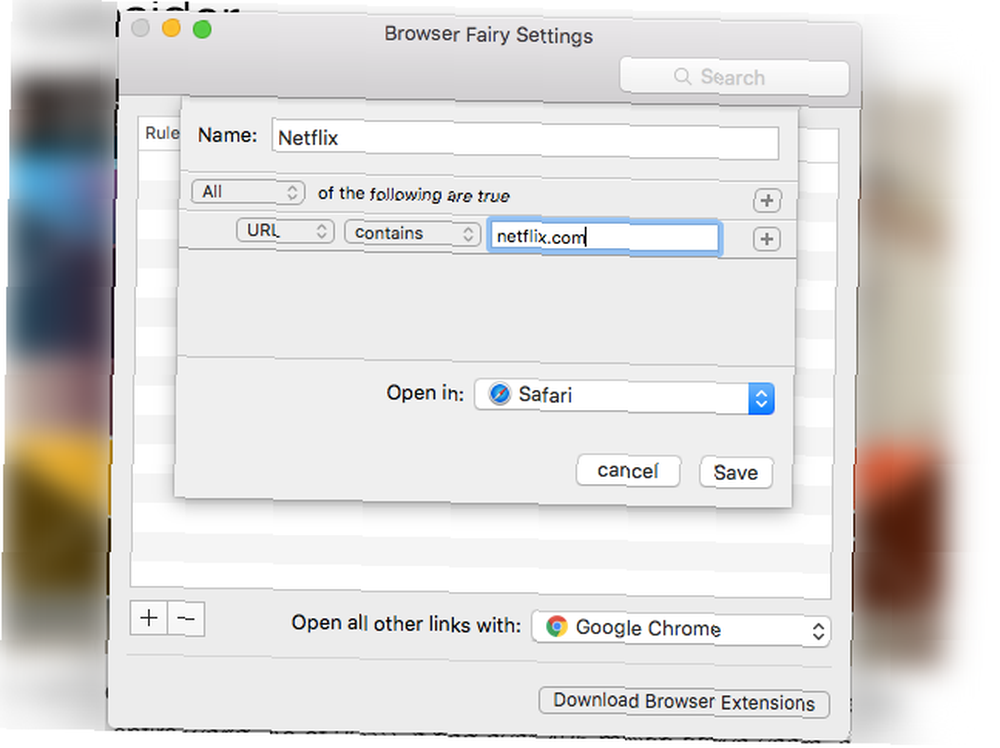Add a condition group using the top plus button
The height and width of the screenshot is (748, 1000).
(767, 201)
